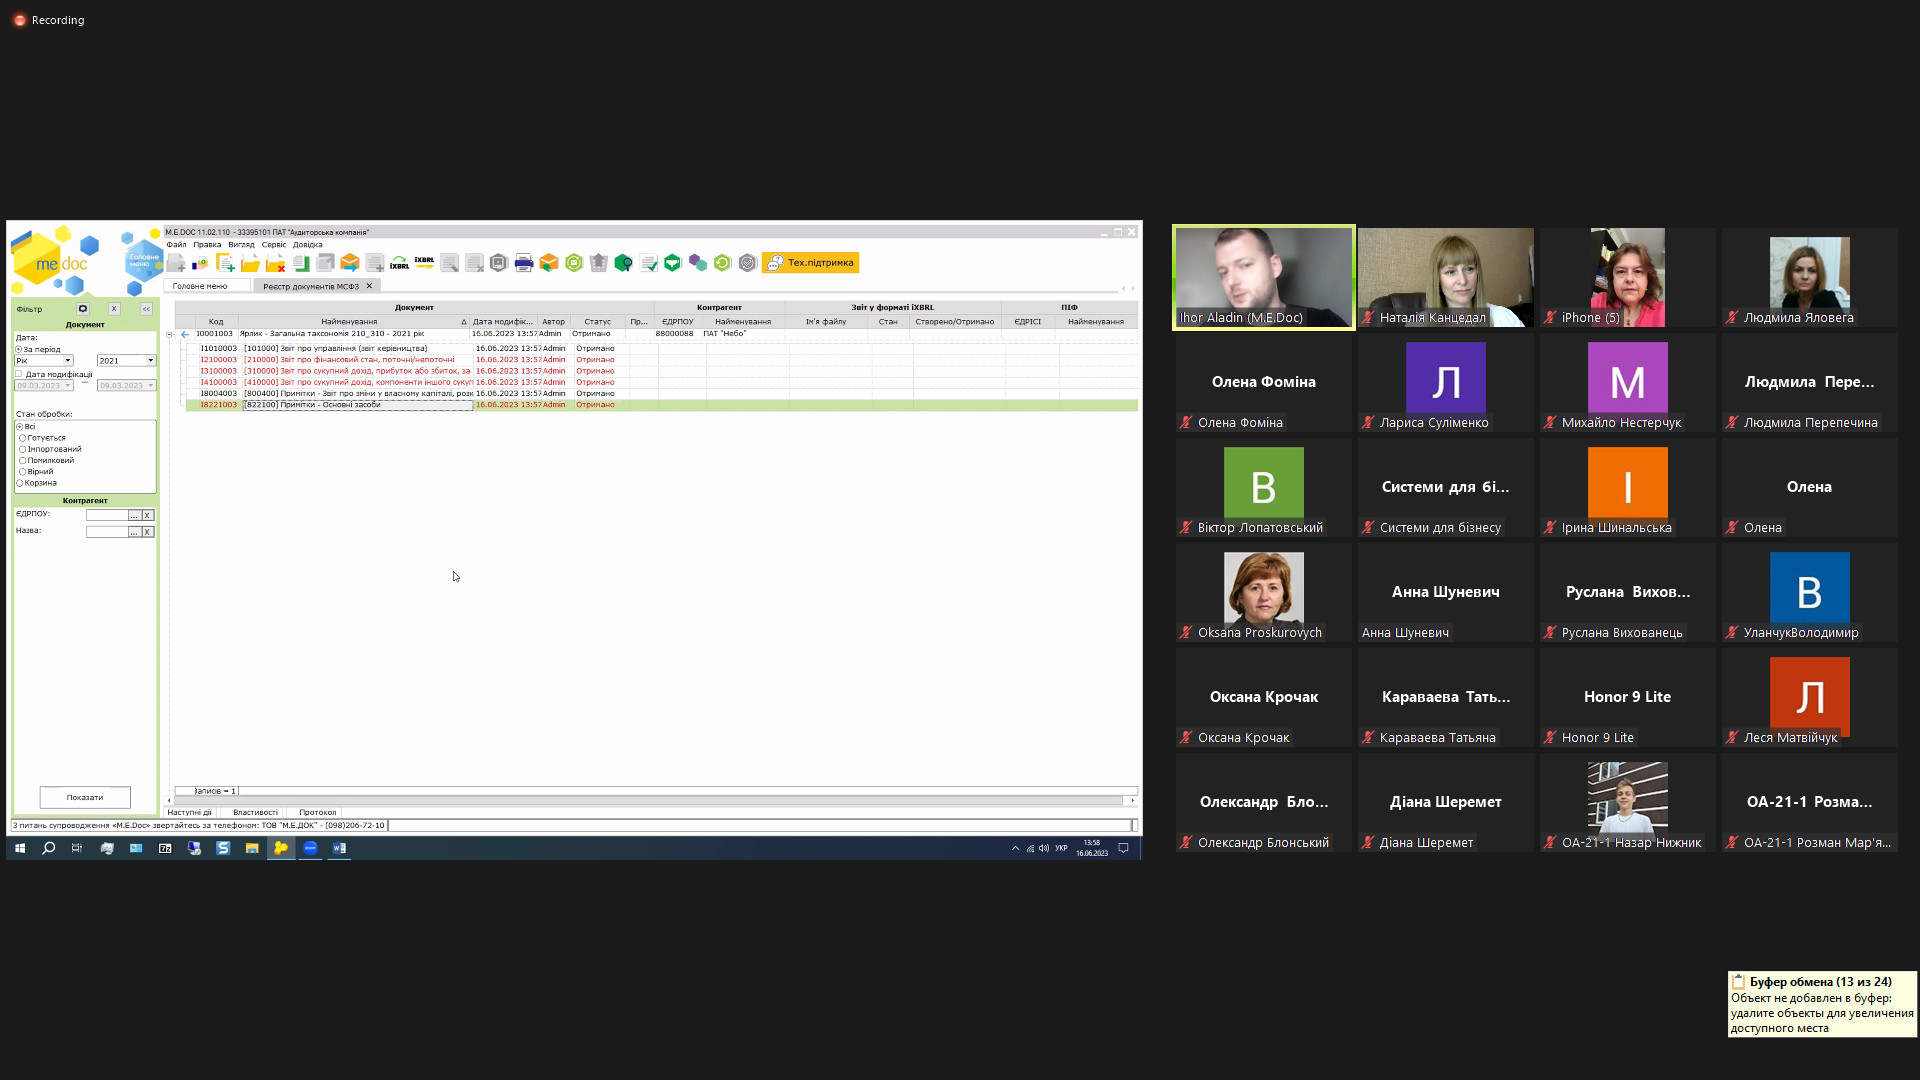
Task: Open the Вигляд menu
Action: (x=241, y=245)
